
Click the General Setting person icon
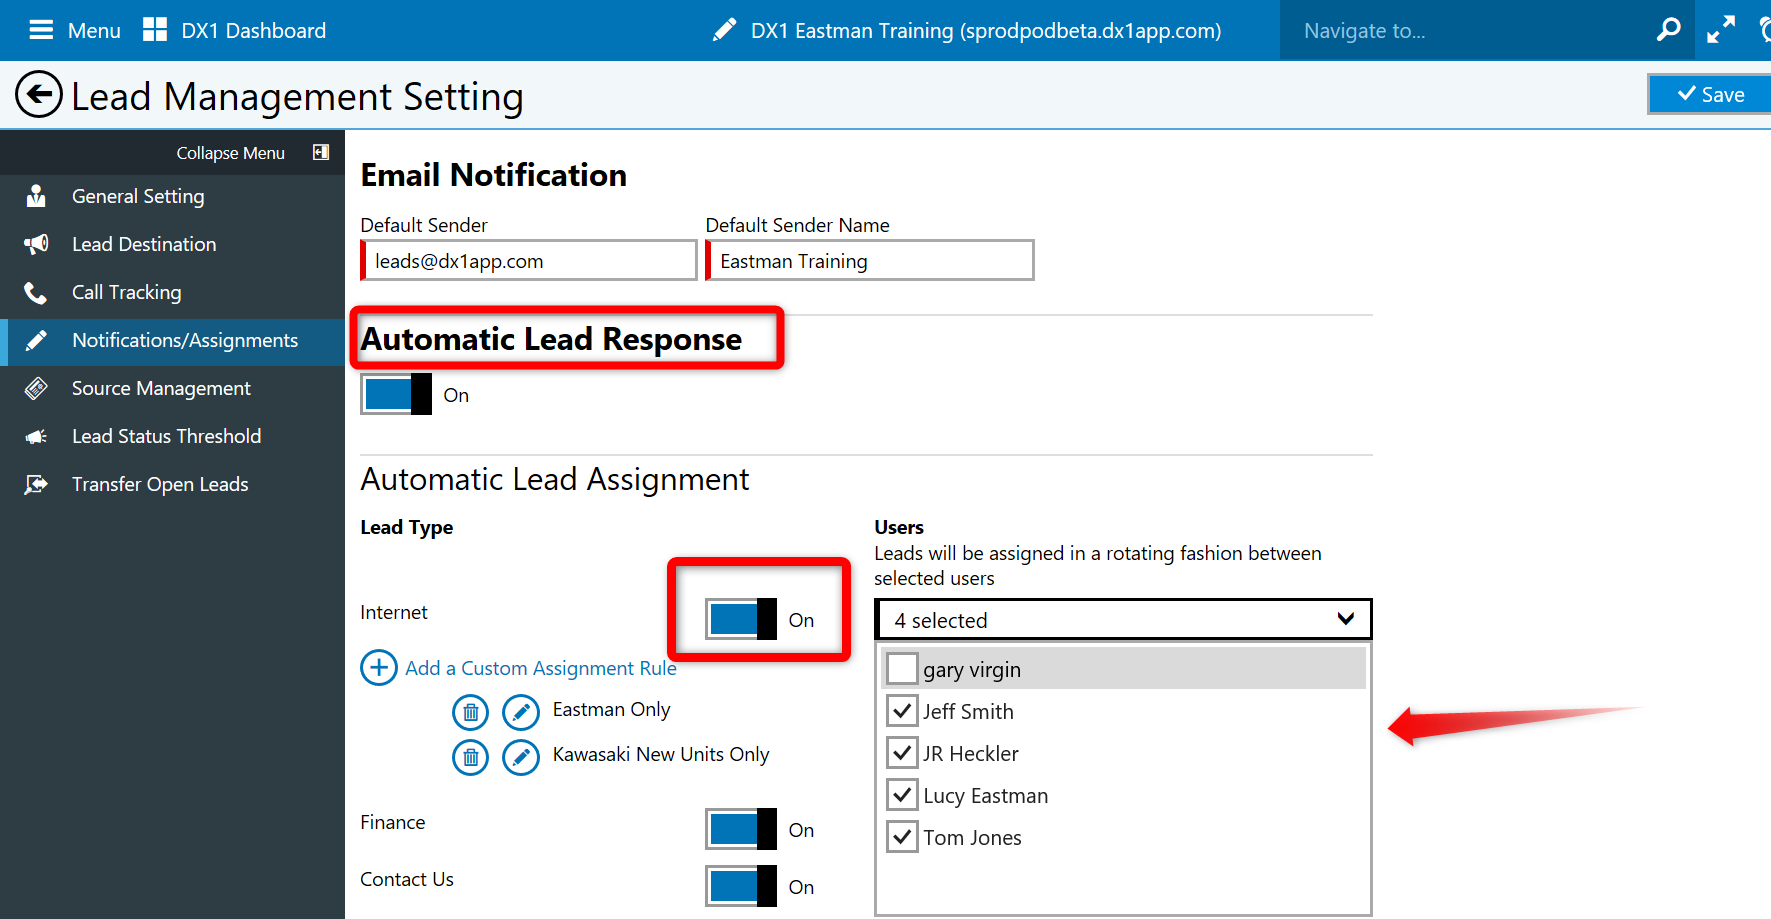click(x=36, y=196)
